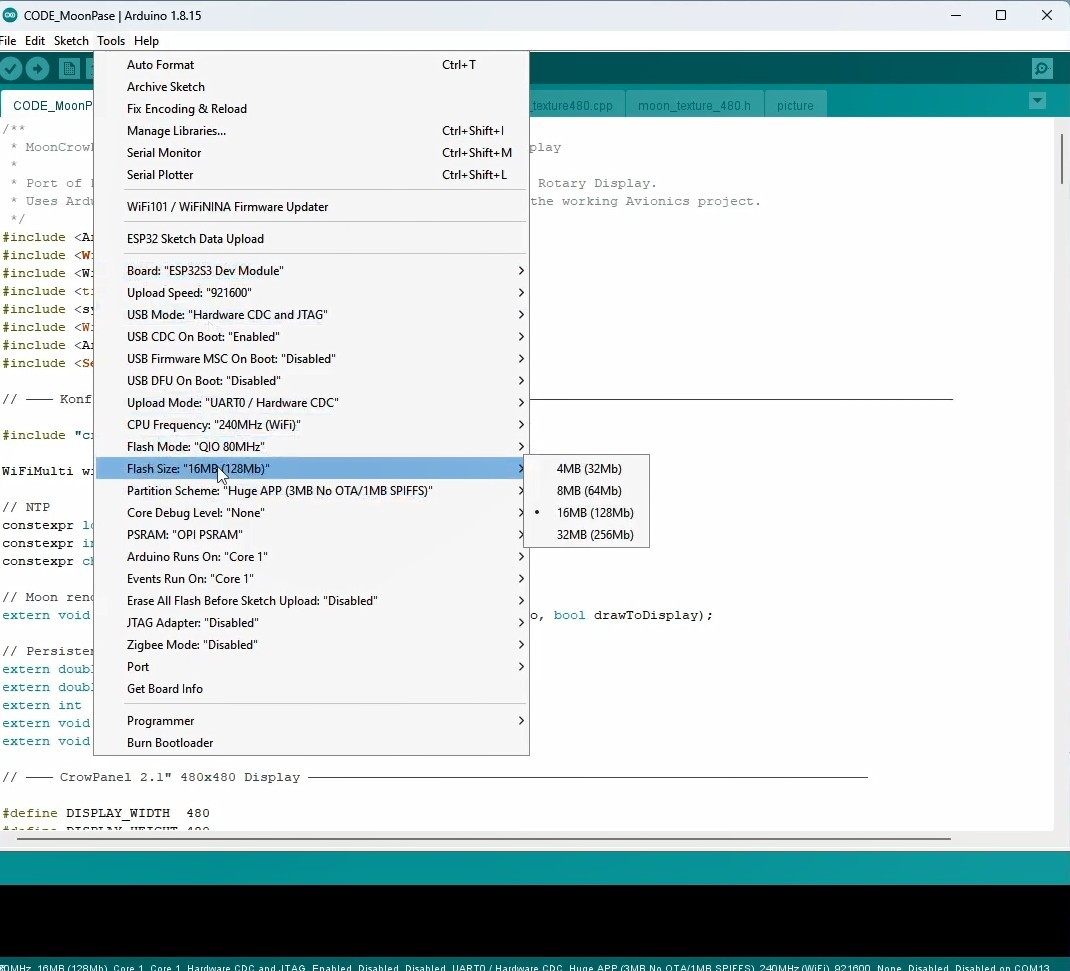This screenshot has width=1070, height=971.
Task: Open Upload Mode UART0 option
Action: [312, 403]
